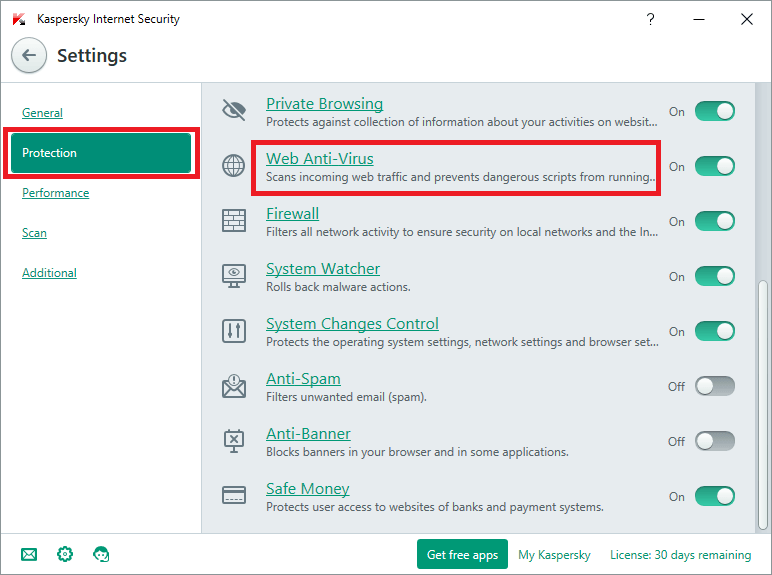Click the help question mark in title bar
Viewport: 772px width, 575px height.
pyautogui.click(x=650, y=19)
